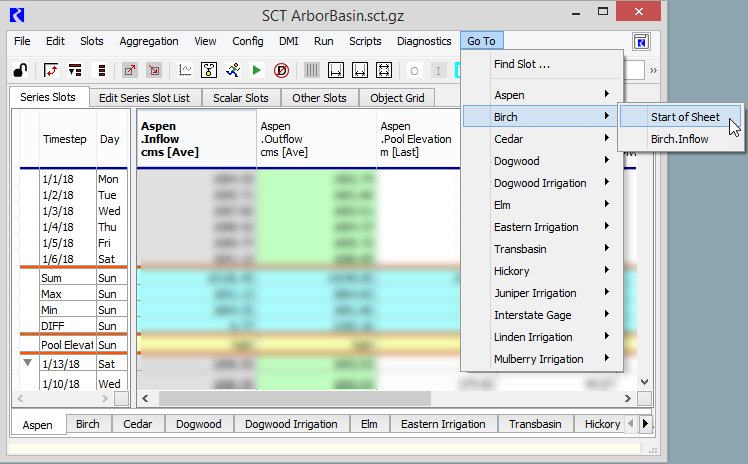Open the RiverWare workspace icon at menu bar right
Image resolution: width=748 pixels, height=464 pixels.
(642, 42)
